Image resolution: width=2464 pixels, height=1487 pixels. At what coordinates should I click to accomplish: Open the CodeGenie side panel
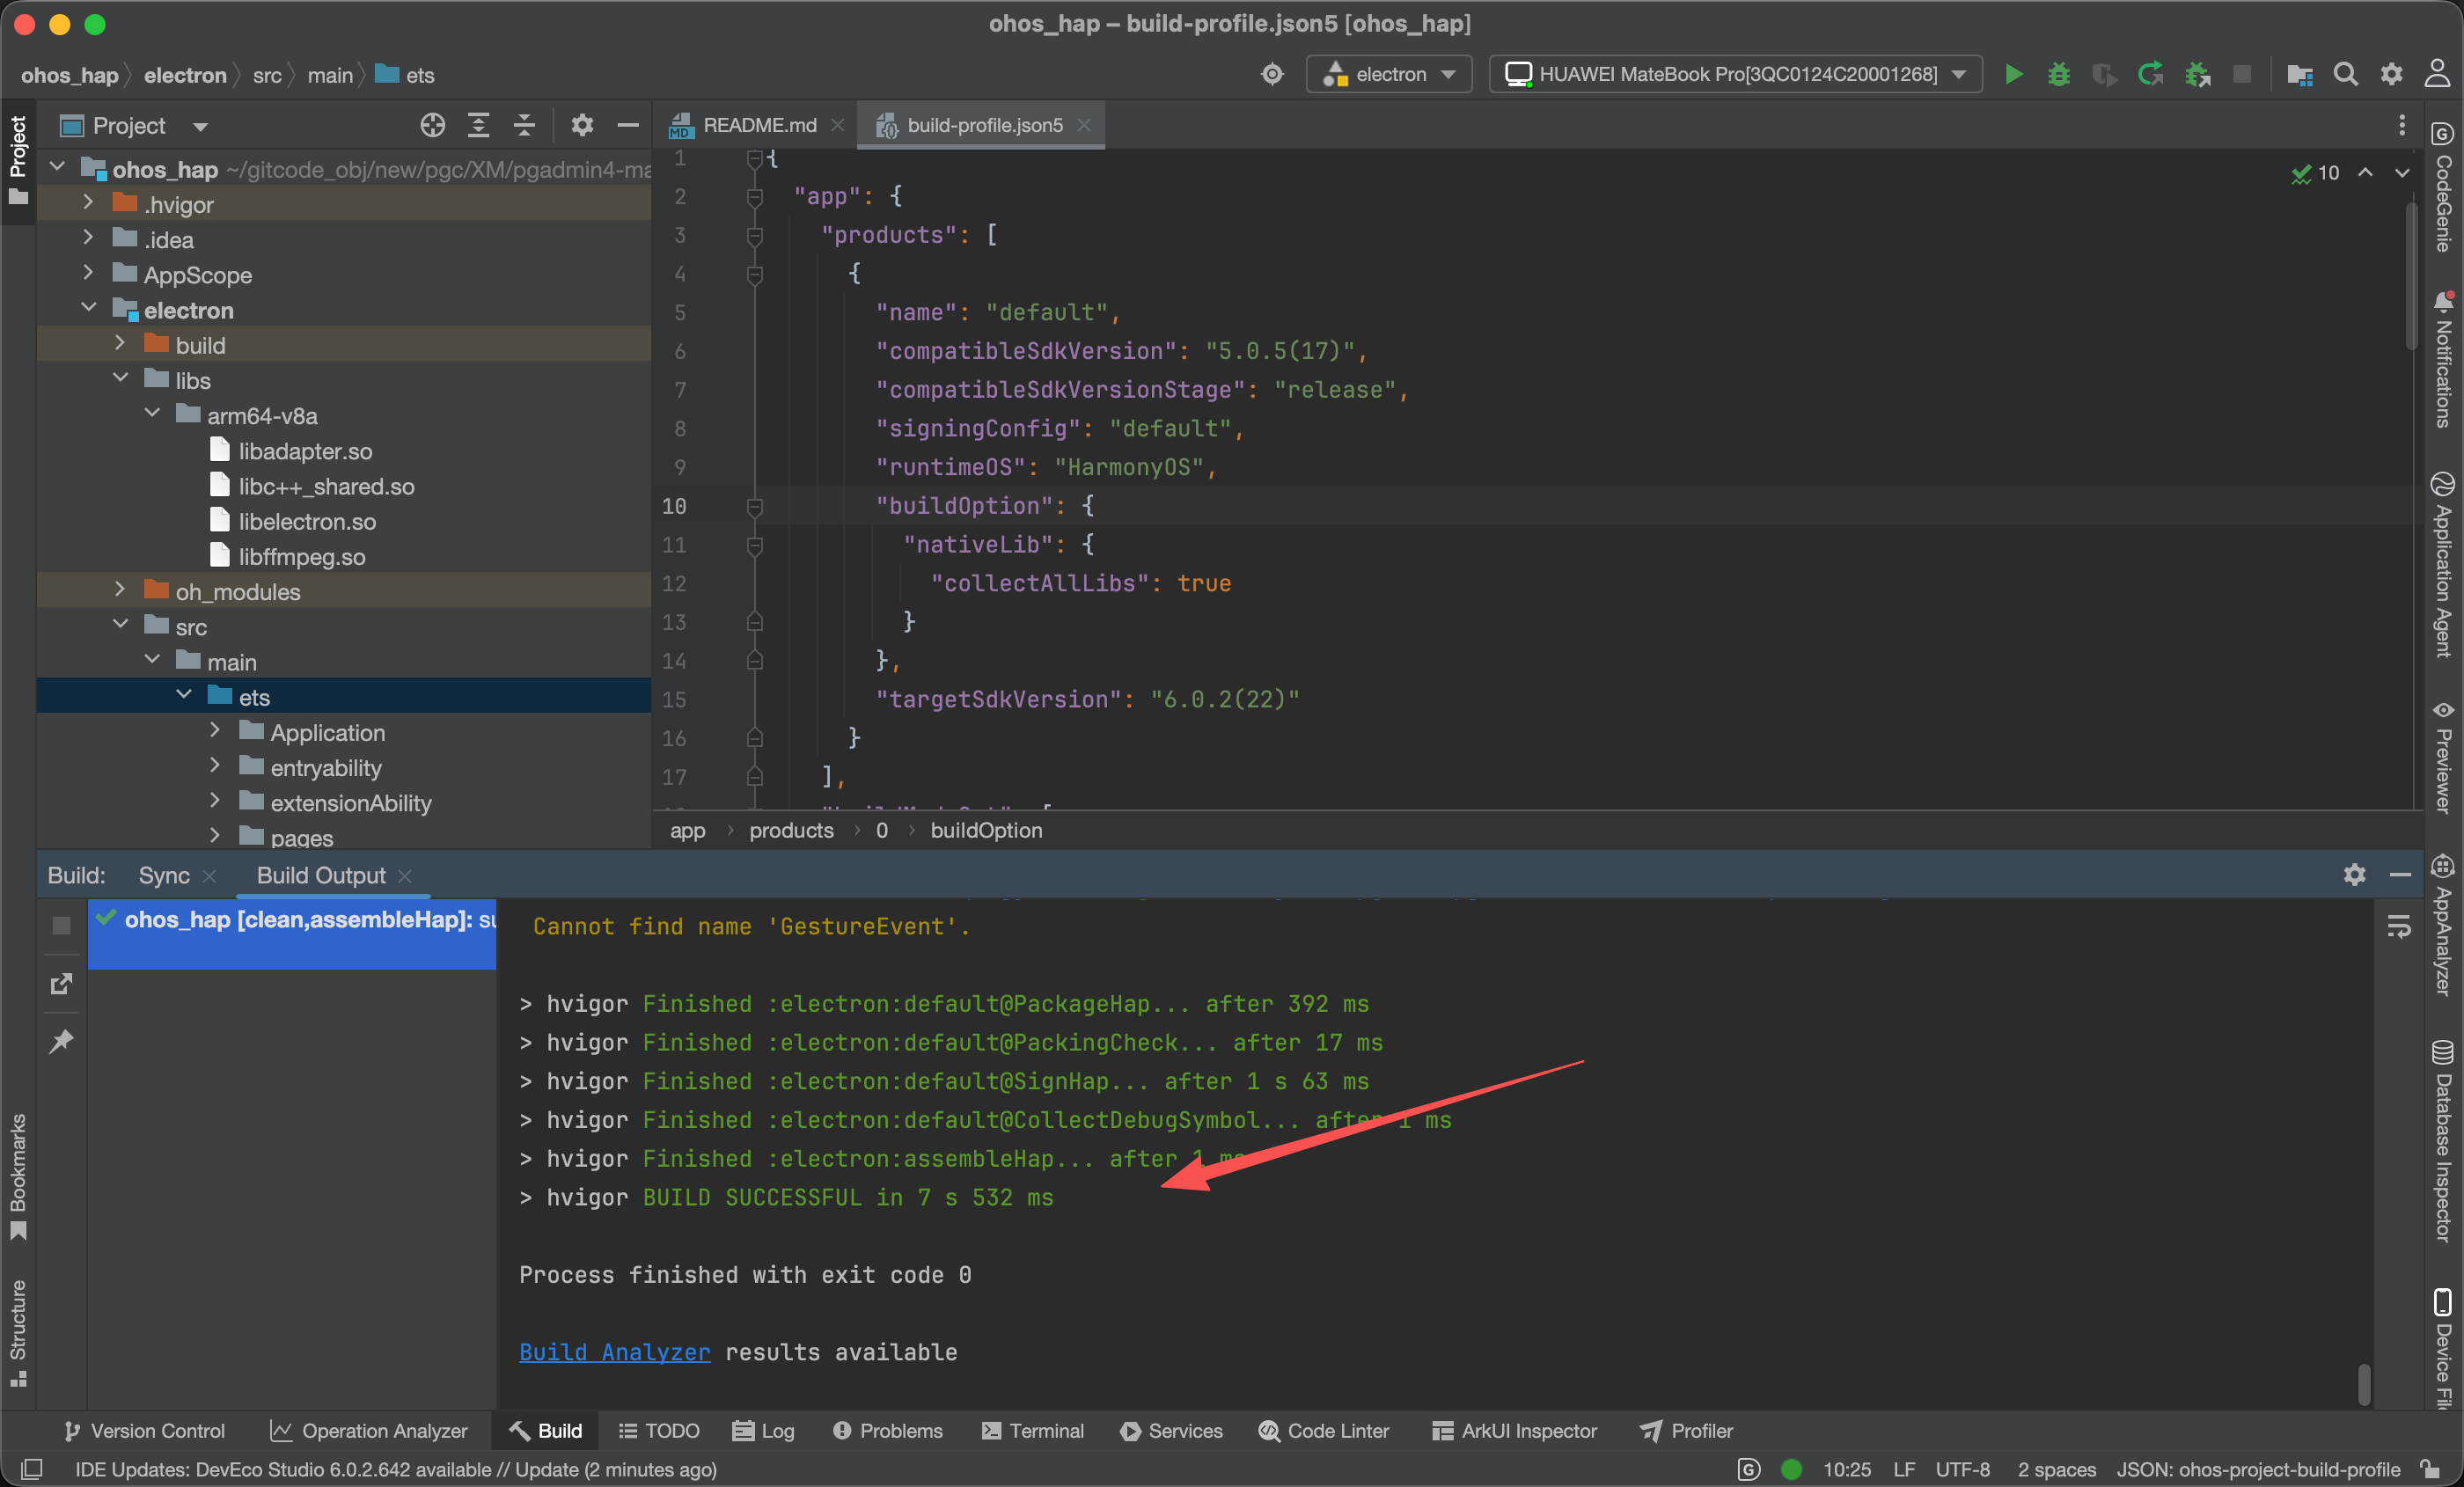click(x=2442, y=186)
